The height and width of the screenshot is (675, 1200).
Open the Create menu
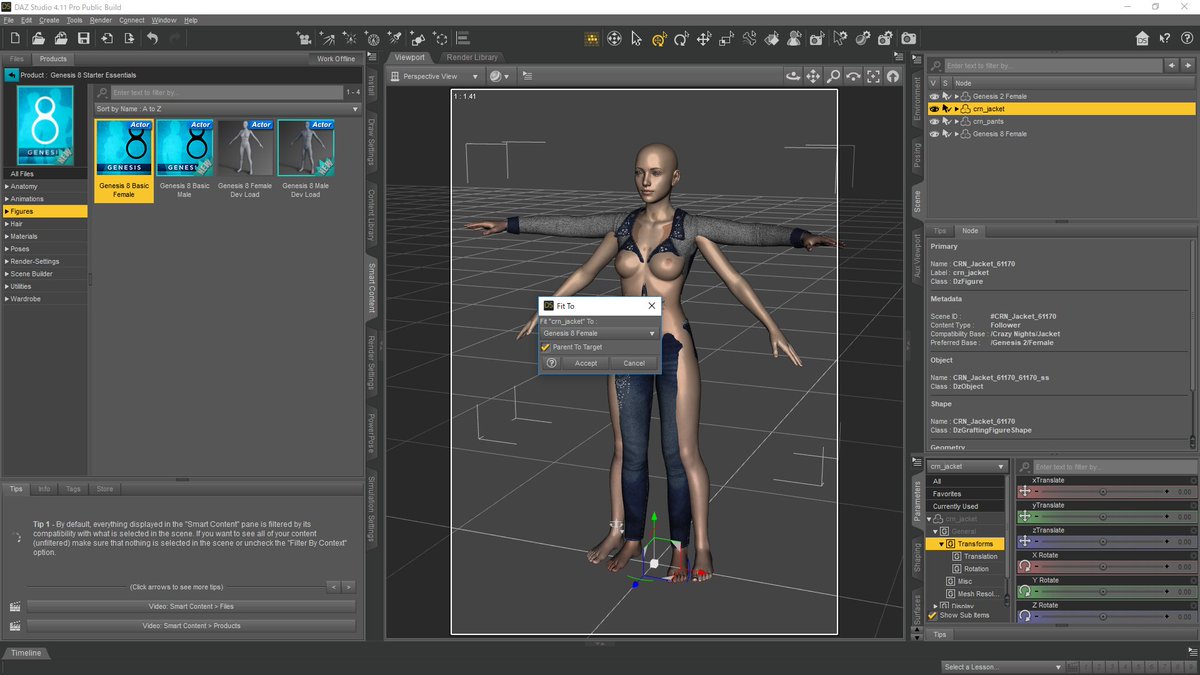pos(49,20)
